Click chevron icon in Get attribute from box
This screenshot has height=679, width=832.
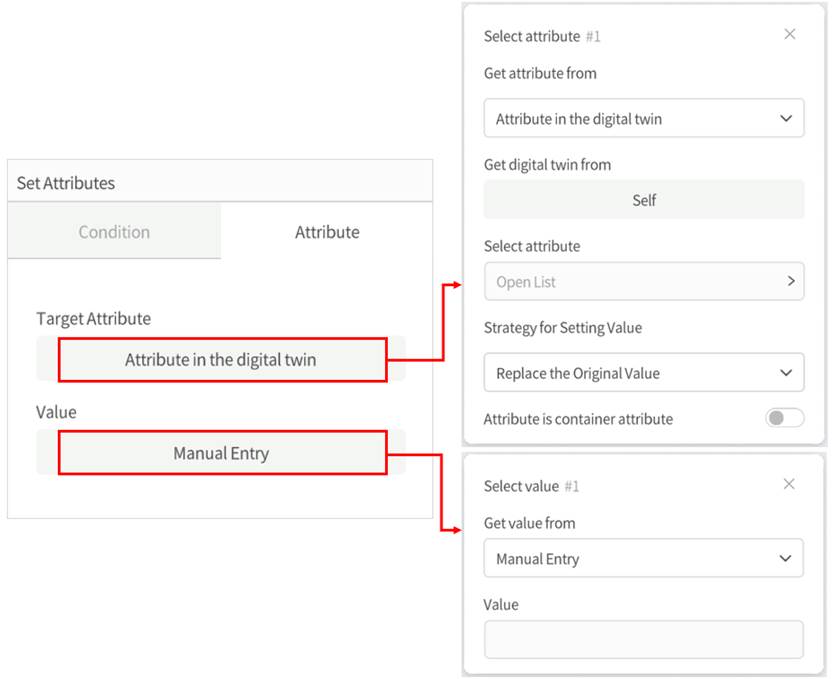click(x=786, y=119)
